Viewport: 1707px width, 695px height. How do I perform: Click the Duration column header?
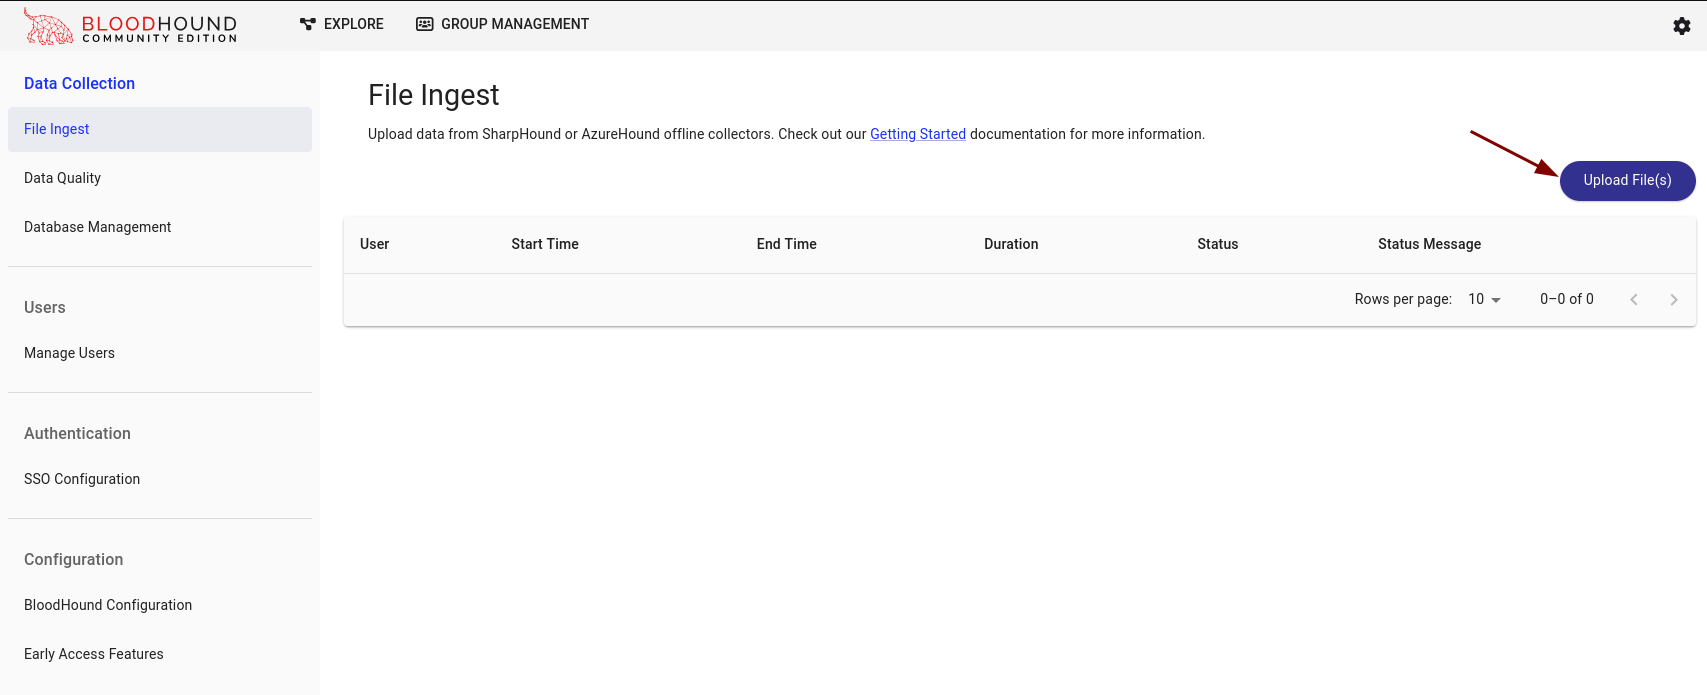[x=1011, y=244]
